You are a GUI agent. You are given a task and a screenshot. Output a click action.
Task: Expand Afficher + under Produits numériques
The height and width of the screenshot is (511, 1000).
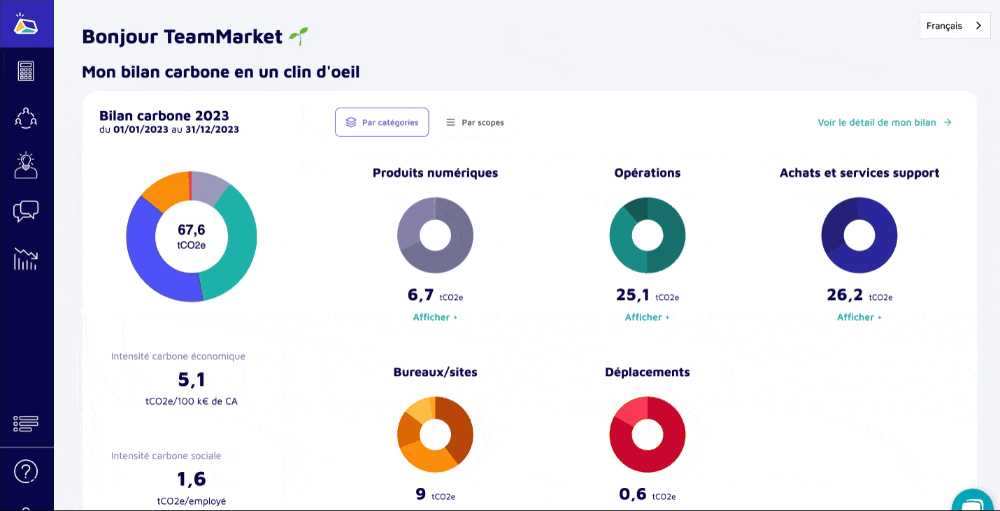point(435,317)
